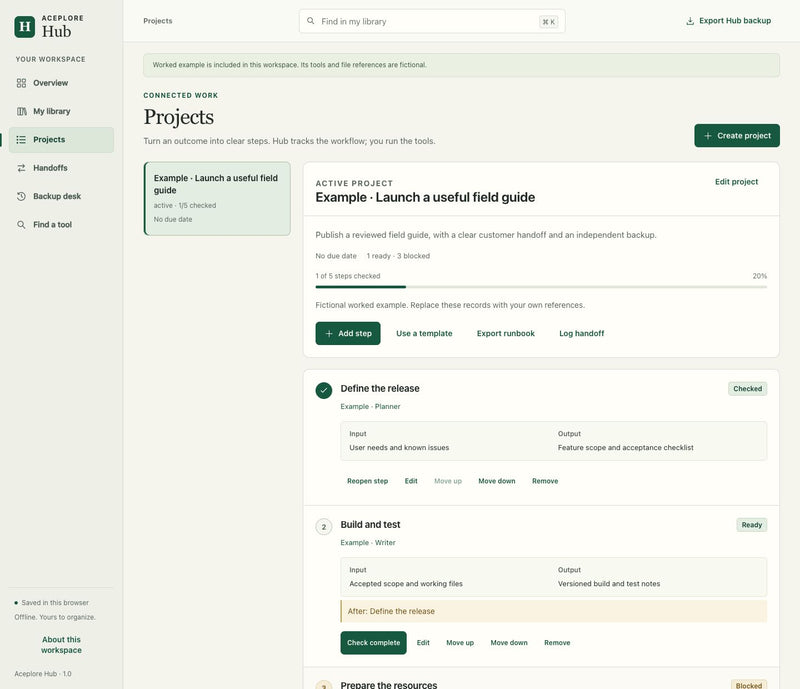Move down the Define the release step
Screen dimensions: 800x689
click(496, 481)
